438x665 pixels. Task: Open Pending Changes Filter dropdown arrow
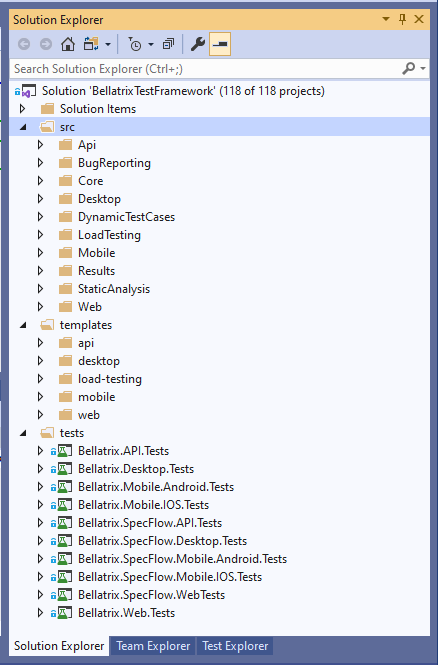(x=151, y=44)
